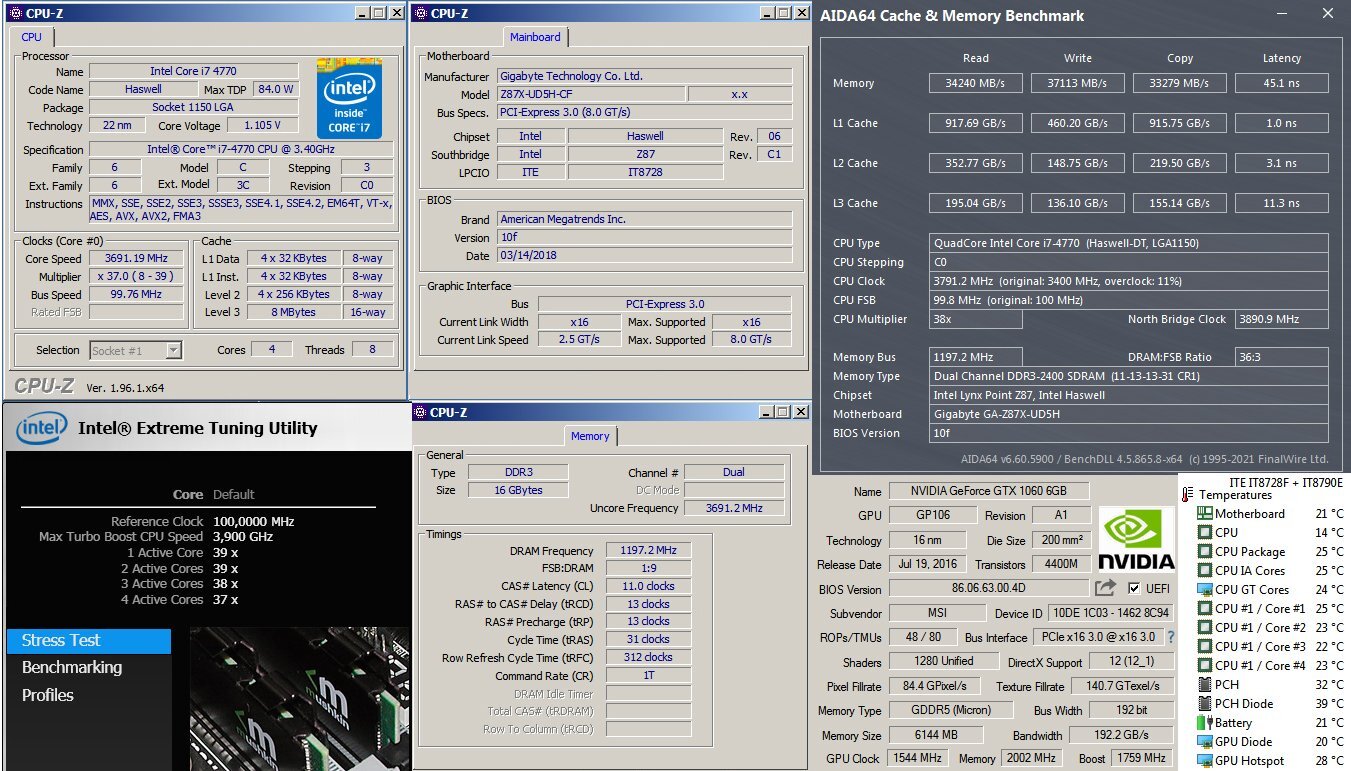Click the DRAM Frequency 1197.2 MHz value
This screenshot has height=771, width=1351.
[647, 551]
